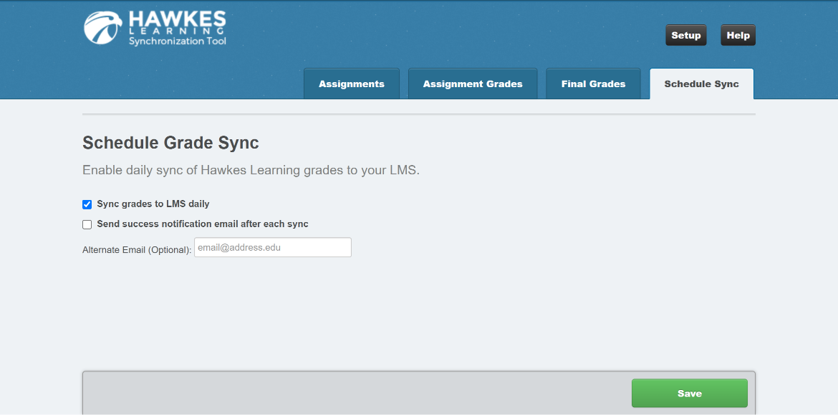Click the Schedule Grade Sync heading
Image resolution: width=838 pixels, height=415 pixels.
tap(170, 143)
